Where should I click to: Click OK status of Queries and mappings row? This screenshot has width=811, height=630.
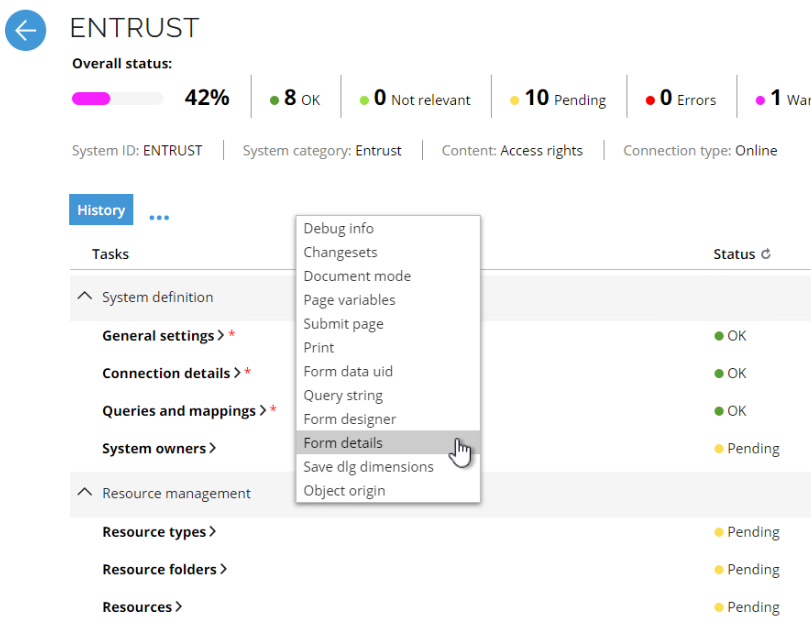[730, 411]
